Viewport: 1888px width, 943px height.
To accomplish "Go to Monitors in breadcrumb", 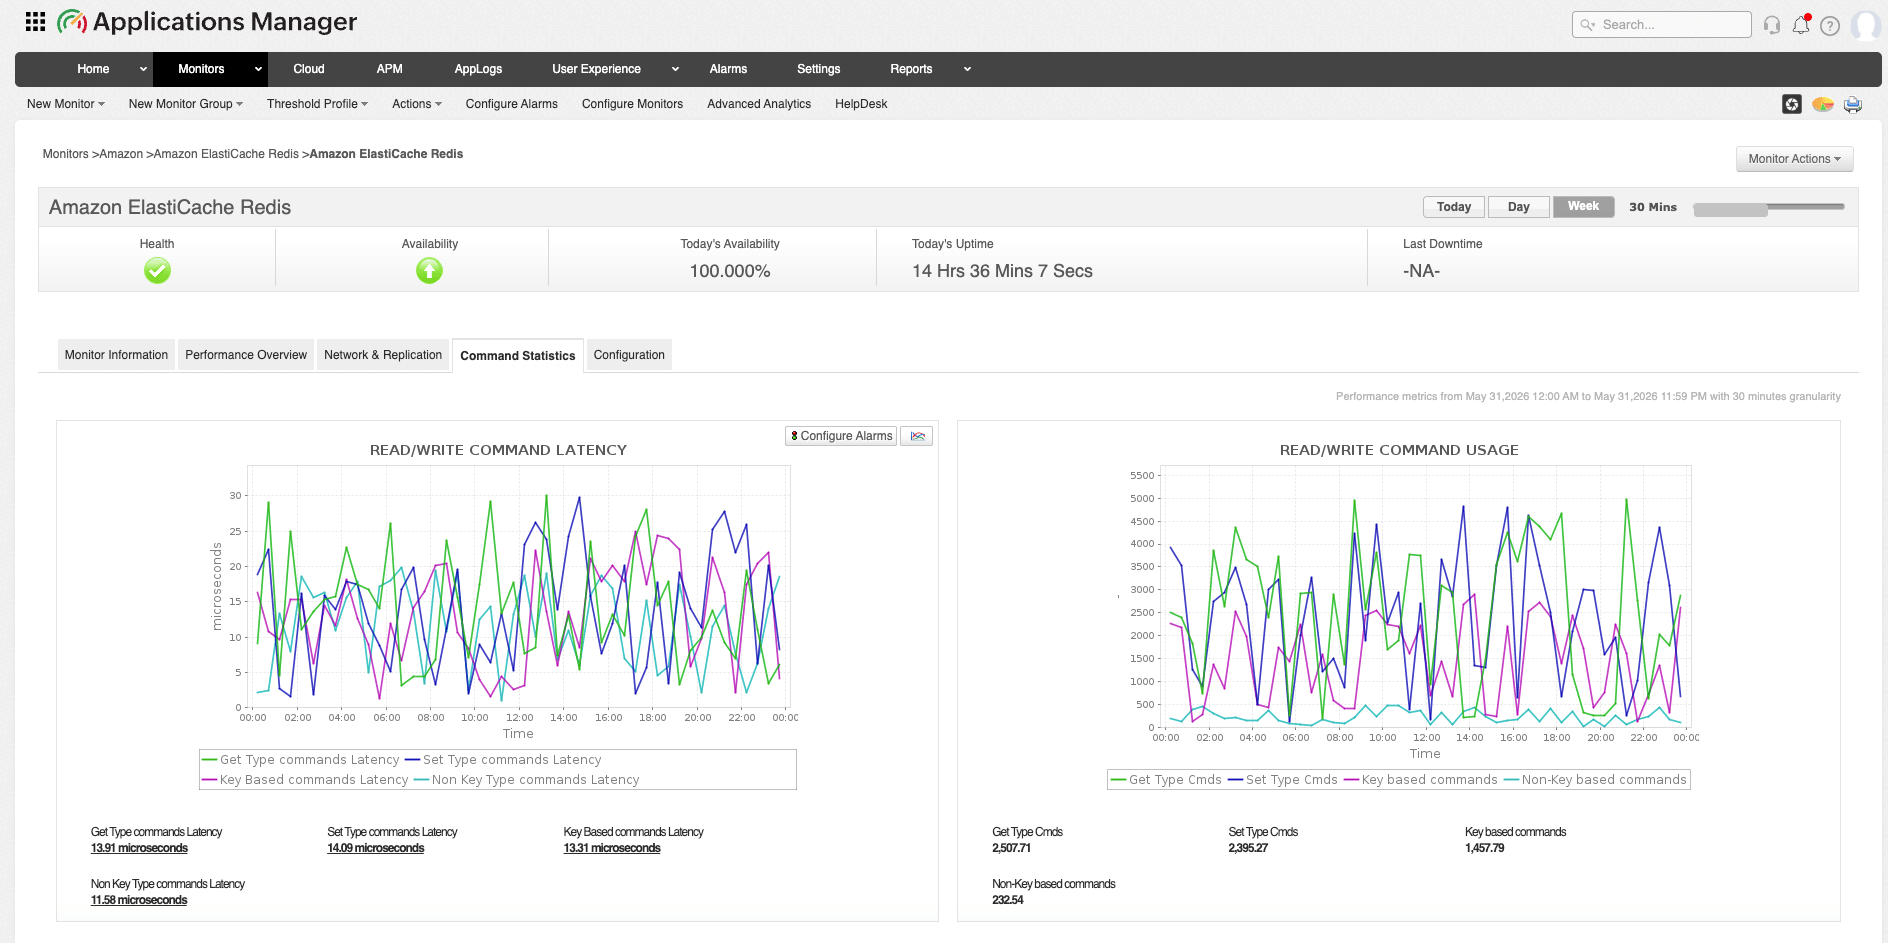I will [x=65, y=154].
